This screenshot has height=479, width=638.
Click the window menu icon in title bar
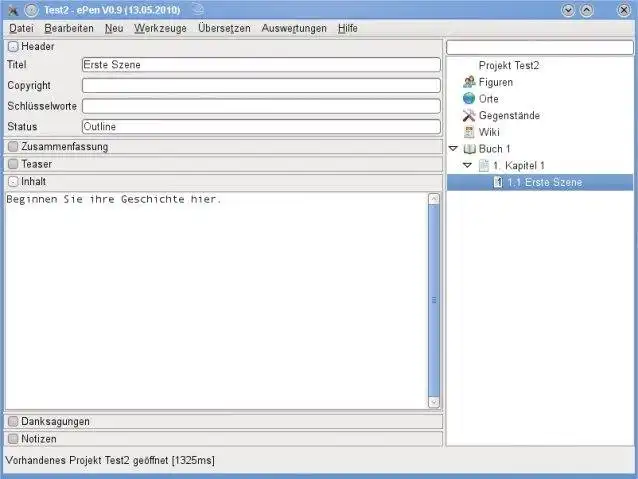(13, 10)
